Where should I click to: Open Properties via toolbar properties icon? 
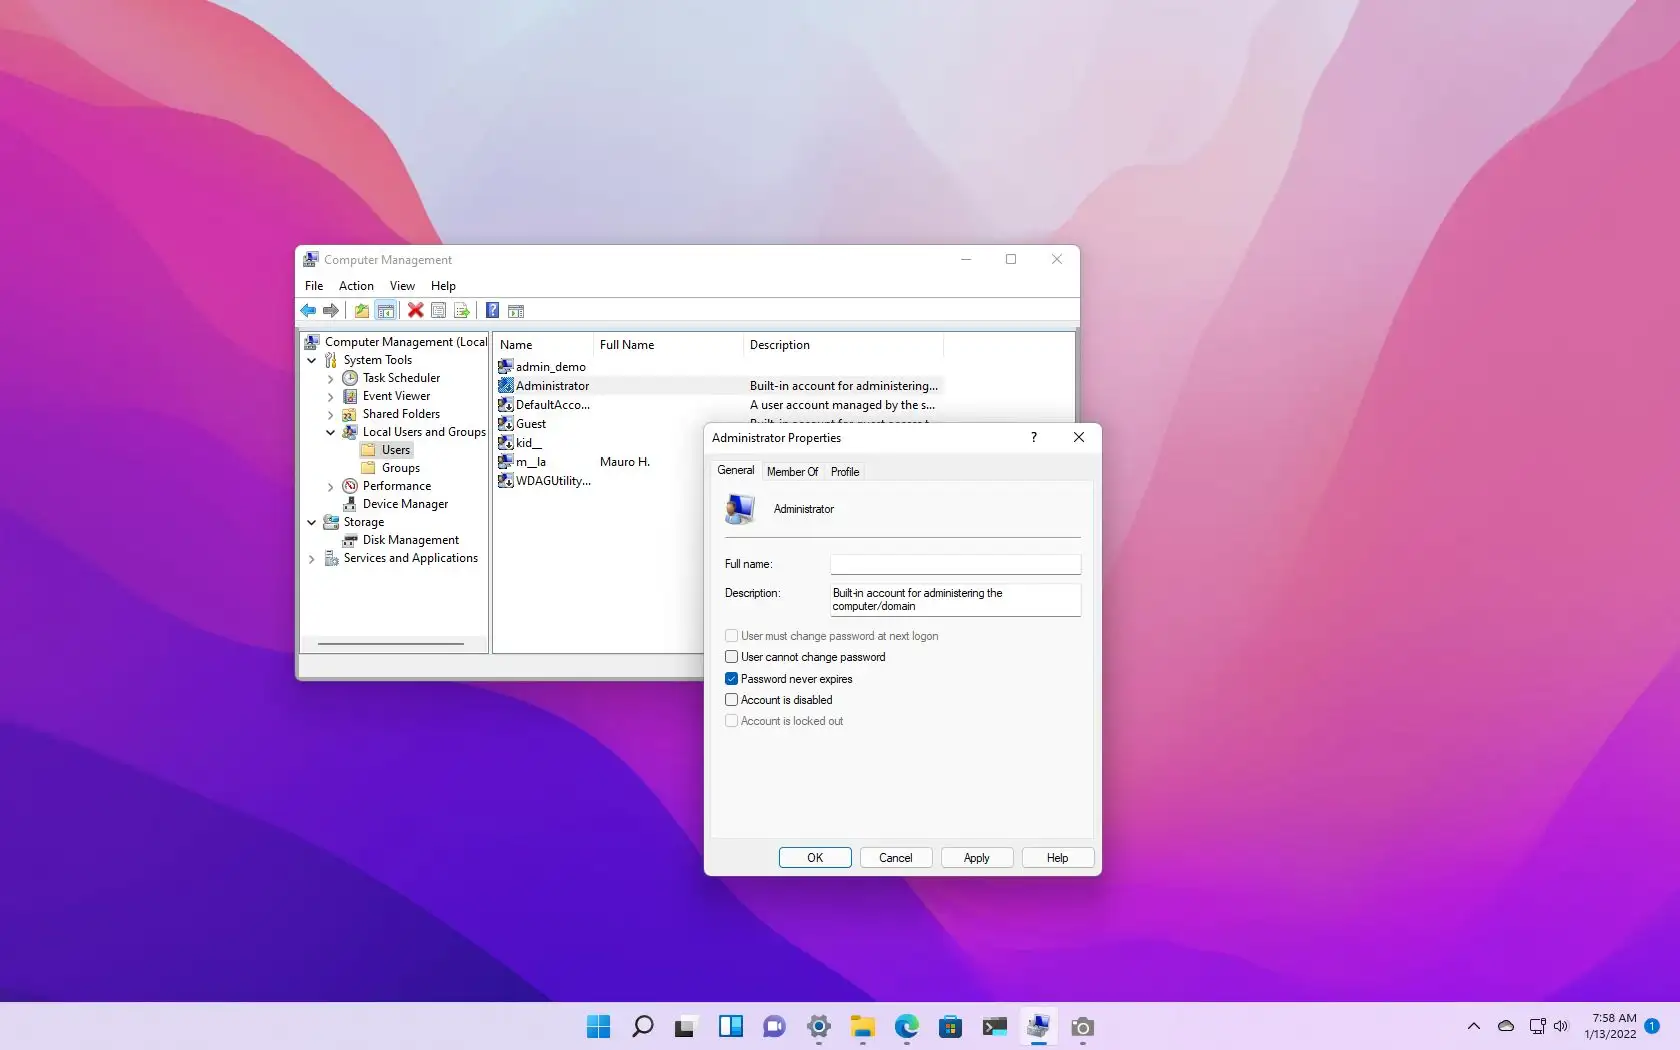pos(438,311)
